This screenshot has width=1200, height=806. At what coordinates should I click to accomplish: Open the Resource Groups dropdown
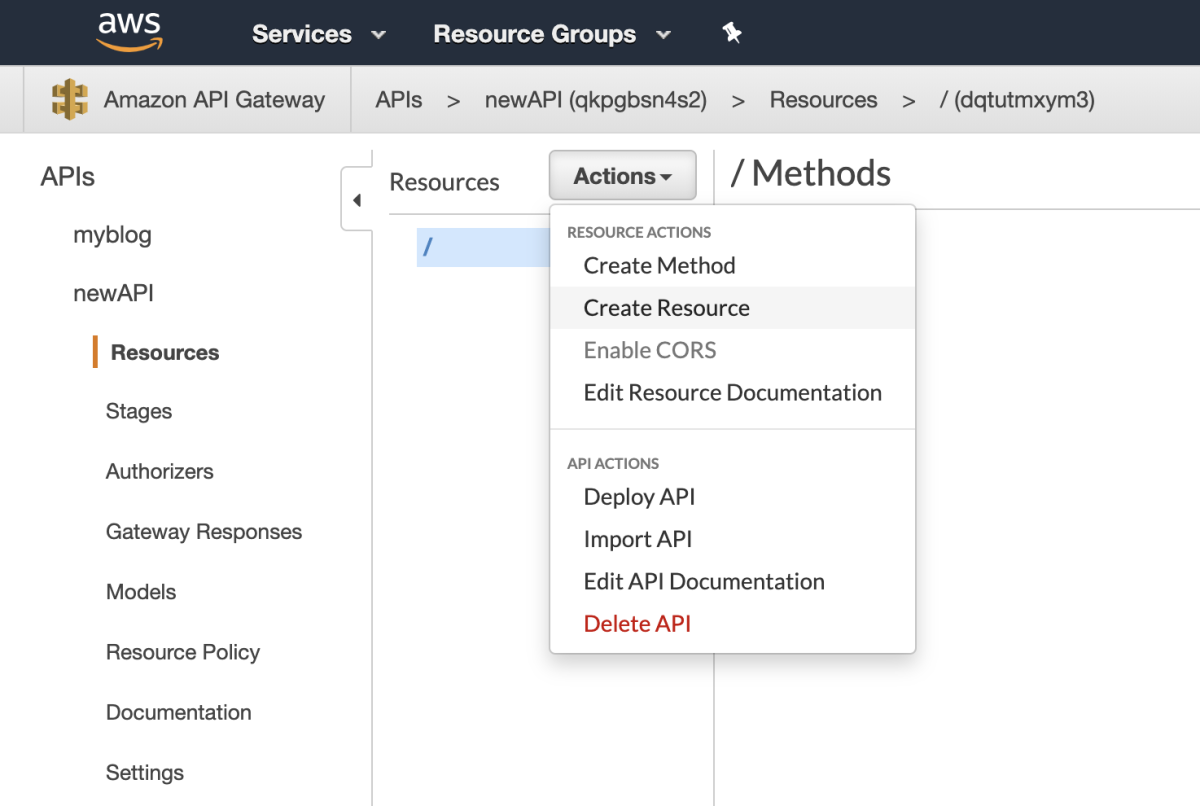(x=552, y=34)
